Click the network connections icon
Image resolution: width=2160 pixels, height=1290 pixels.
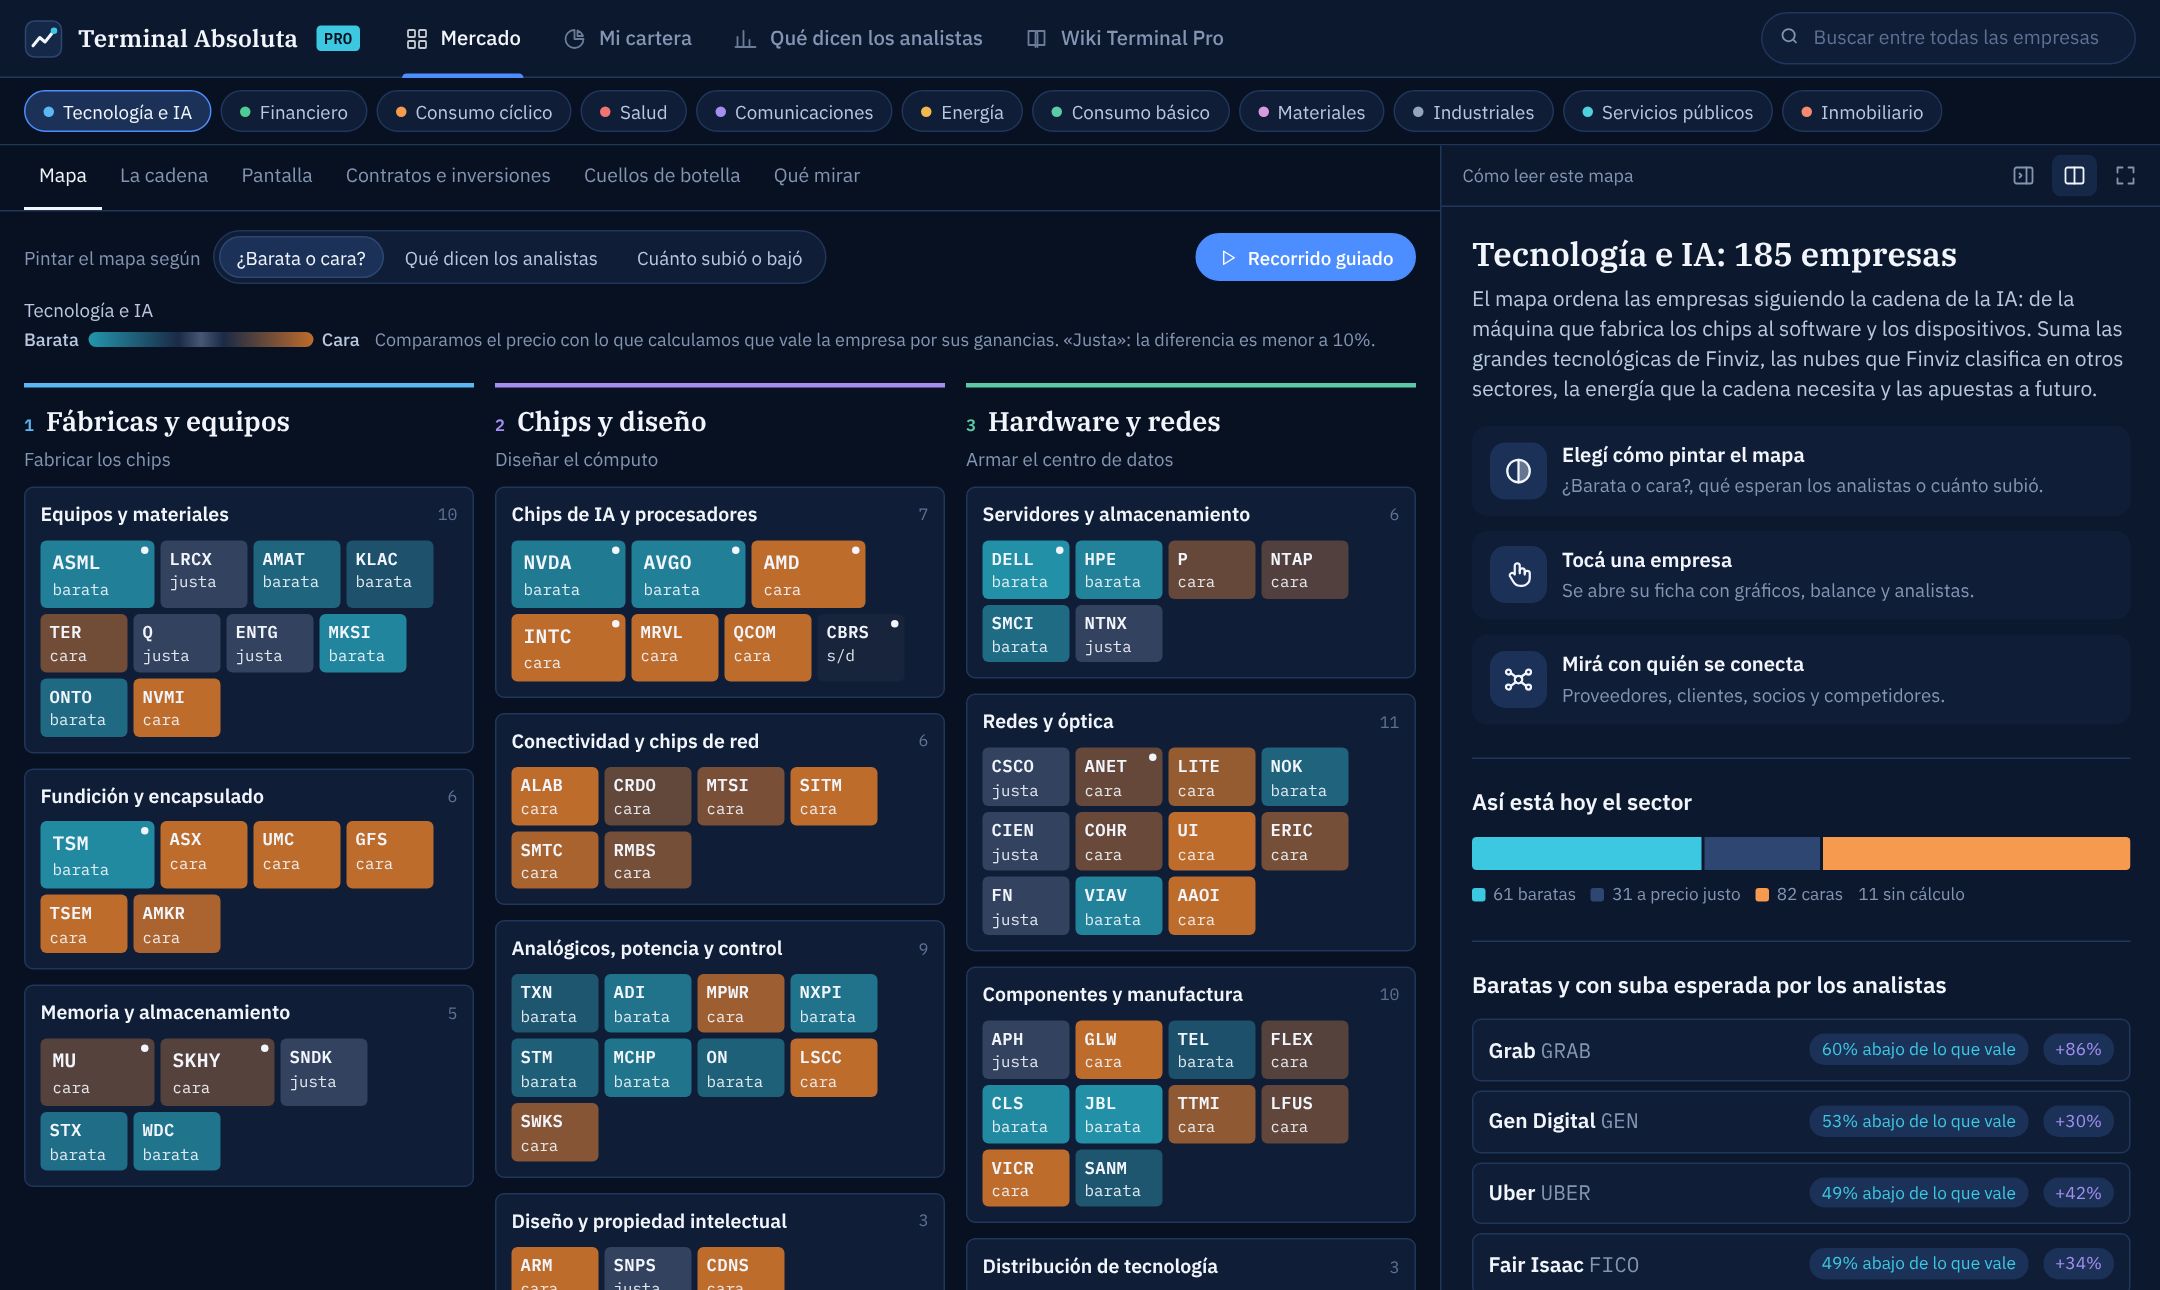(1518, 680)
